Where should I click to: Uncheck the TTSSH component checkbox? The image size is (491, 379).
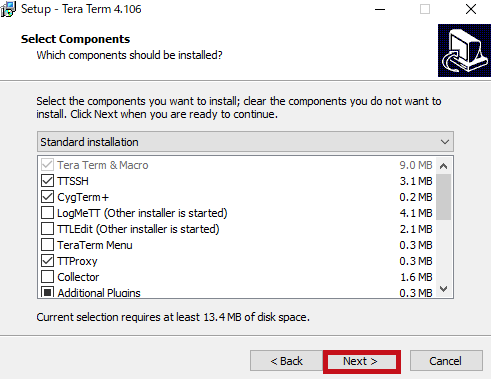(47, 181)
